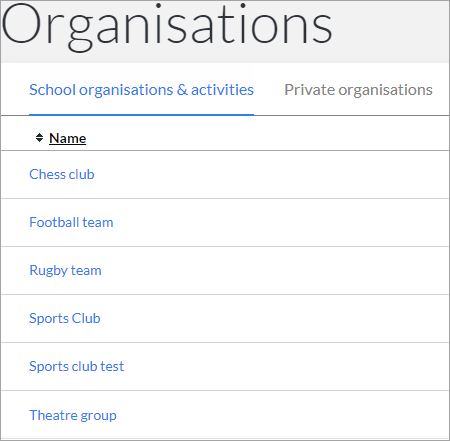Image resolution: width=450 pixels, height=441 pixels.
Task: Click empty space in the Rugby team row
Action: click(x=267, y=271)
